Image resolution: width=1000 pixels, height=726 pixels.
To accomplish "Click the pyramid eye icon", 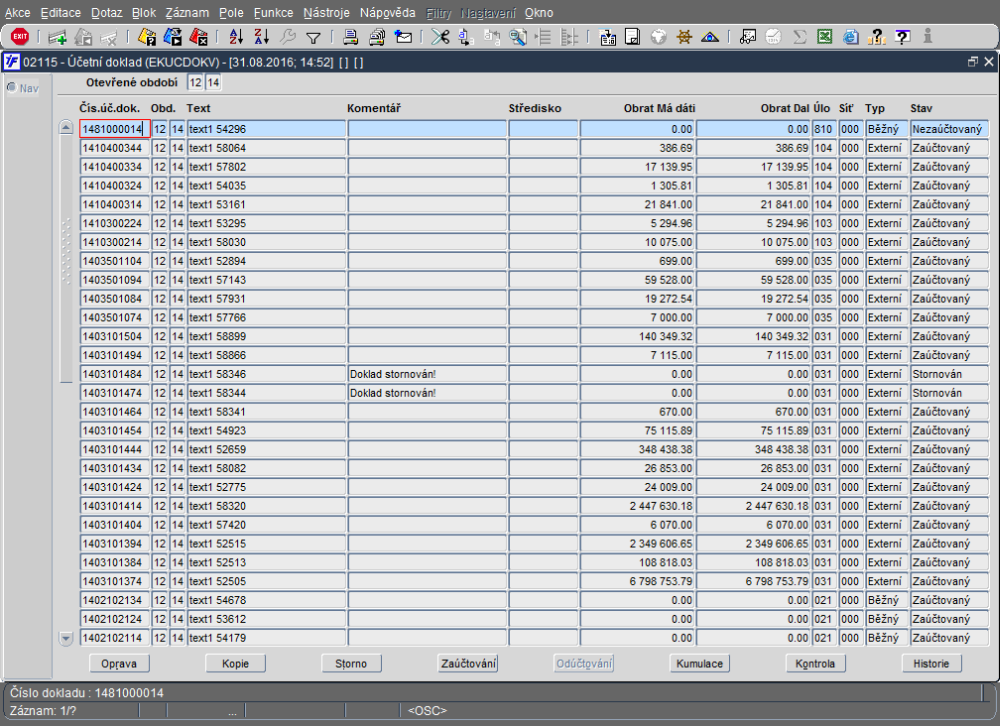I will pos(710,37).
